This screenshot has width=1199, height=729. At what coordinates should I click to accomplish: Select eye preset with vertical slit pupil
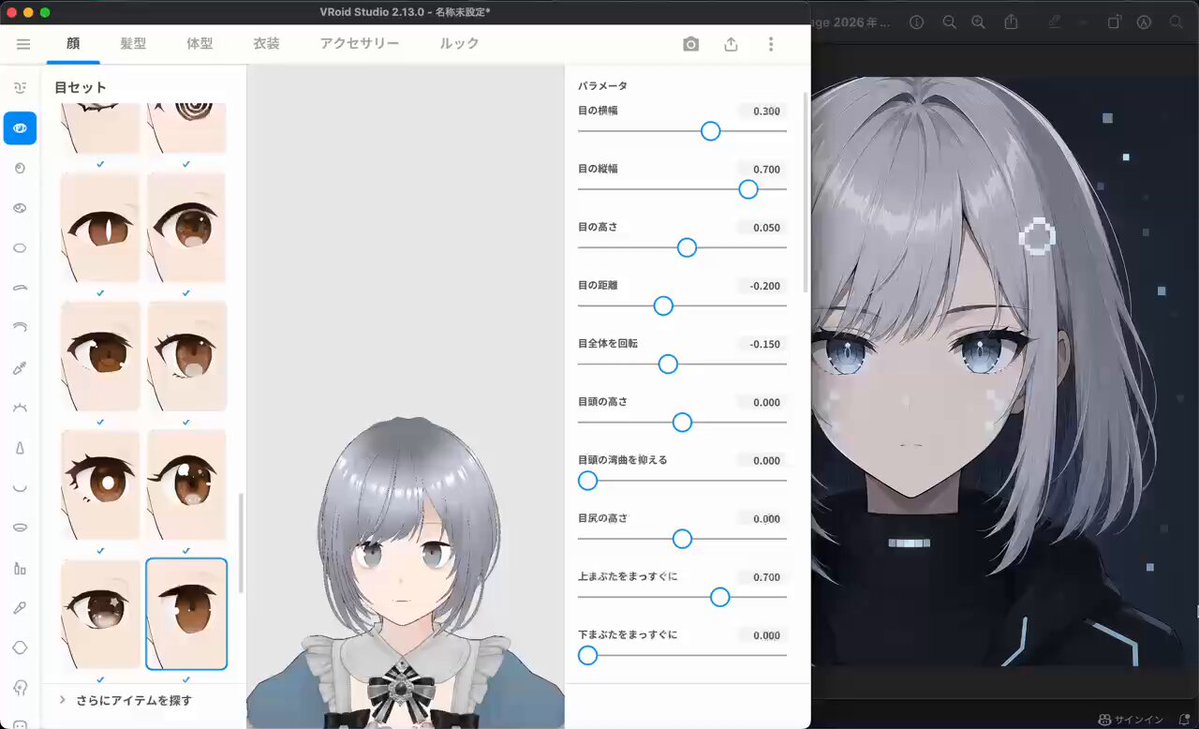click(x=100, y=228)
